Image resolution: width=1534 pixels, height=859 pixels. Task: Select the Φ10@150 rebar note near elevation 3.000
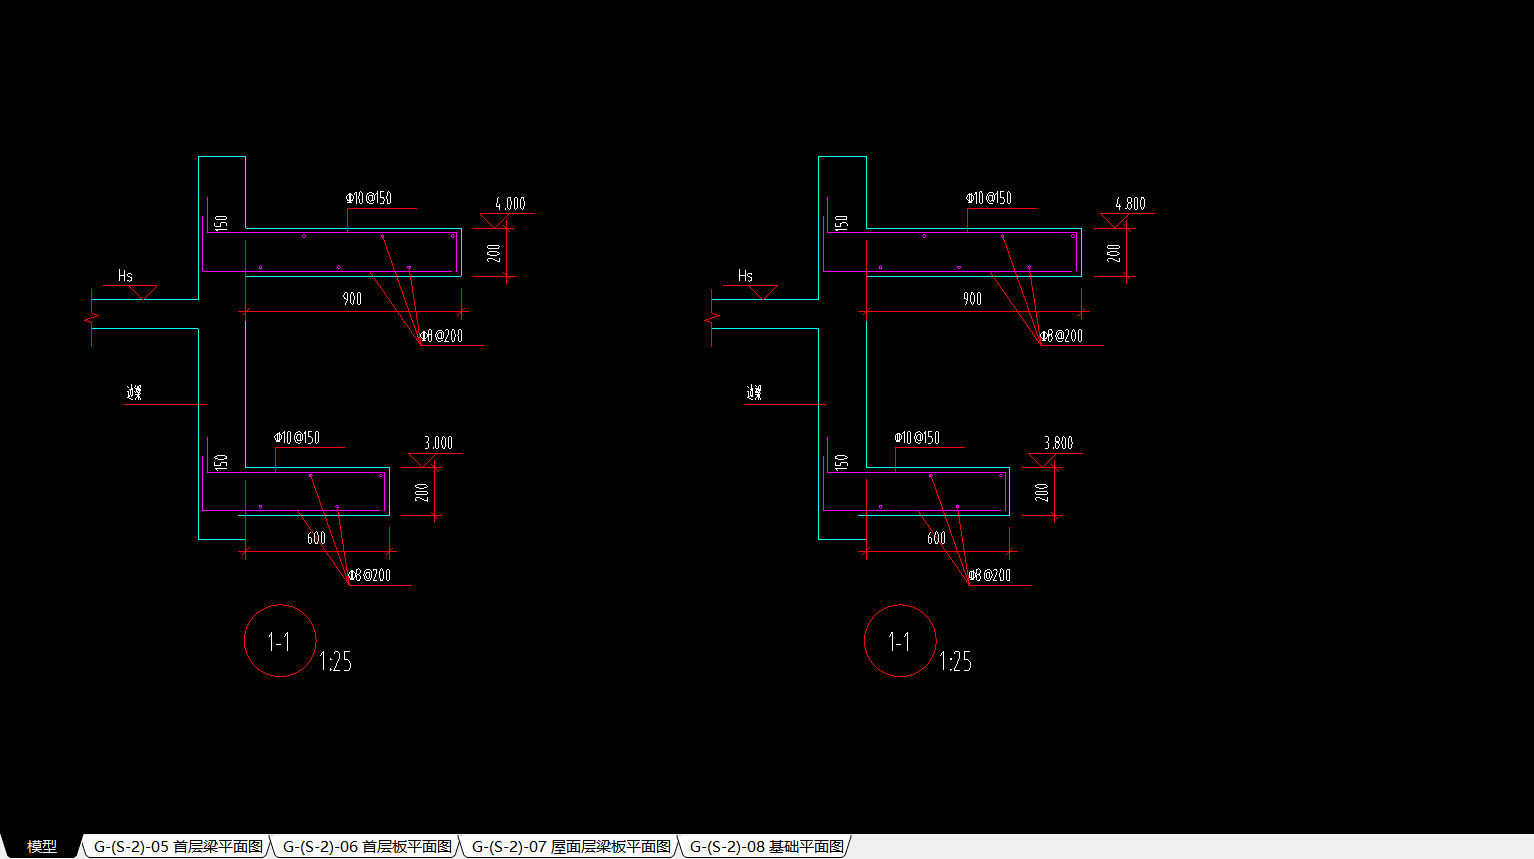(x=297, y=438)
